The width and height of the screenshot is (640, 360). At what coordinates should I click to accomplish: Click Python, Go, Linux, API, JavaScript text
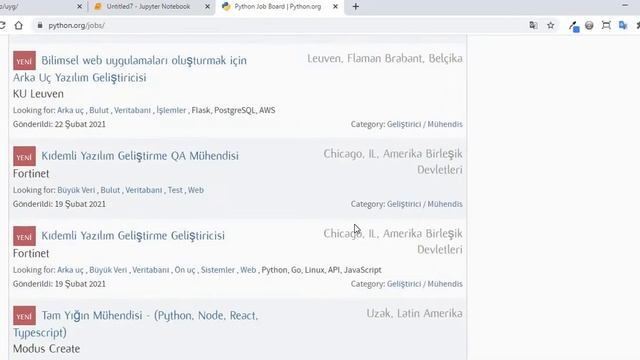tap(321, 270)
